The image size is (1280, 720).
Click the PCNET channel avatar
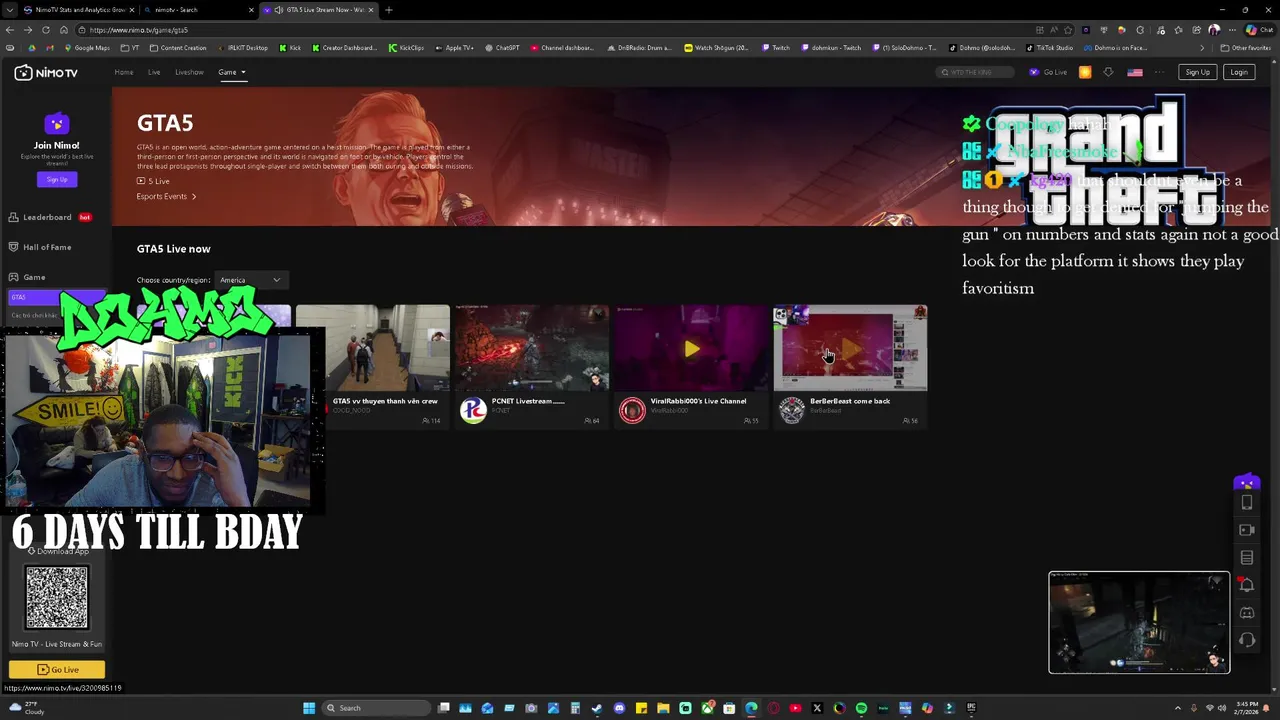click(x=473, y=410)
